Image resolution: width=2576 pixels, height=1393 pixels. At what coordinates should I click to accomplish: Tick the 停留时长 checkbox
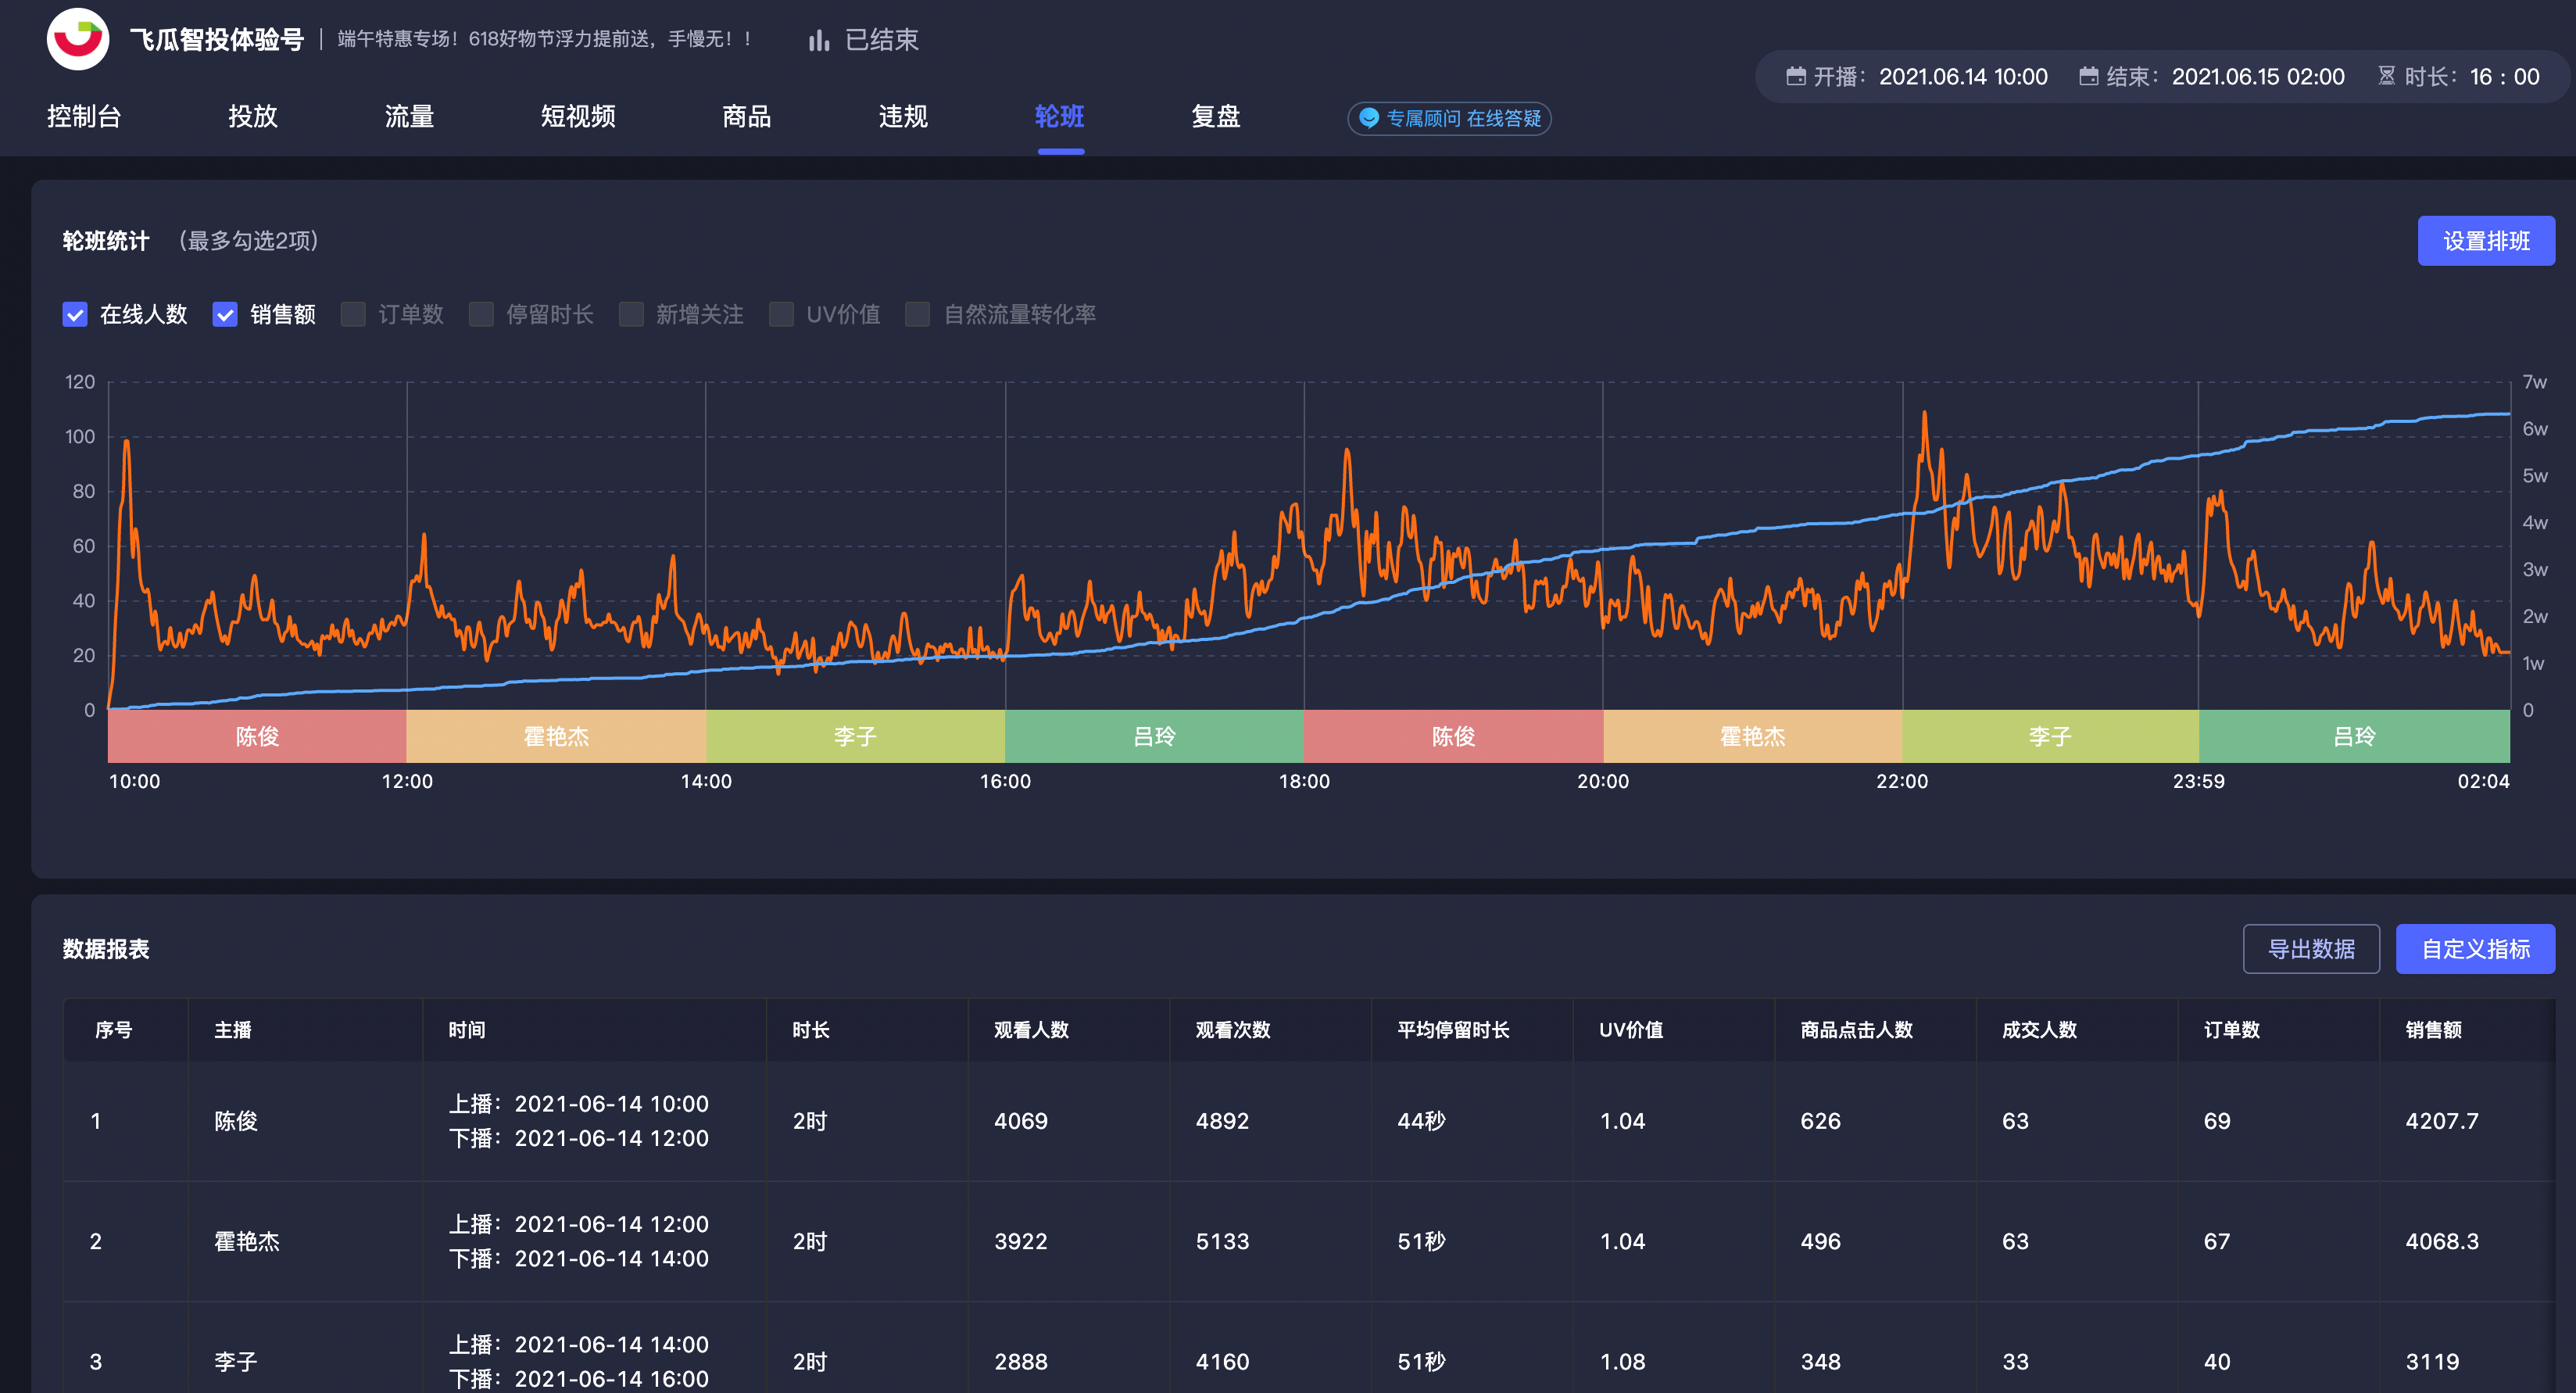click(481, 315)
